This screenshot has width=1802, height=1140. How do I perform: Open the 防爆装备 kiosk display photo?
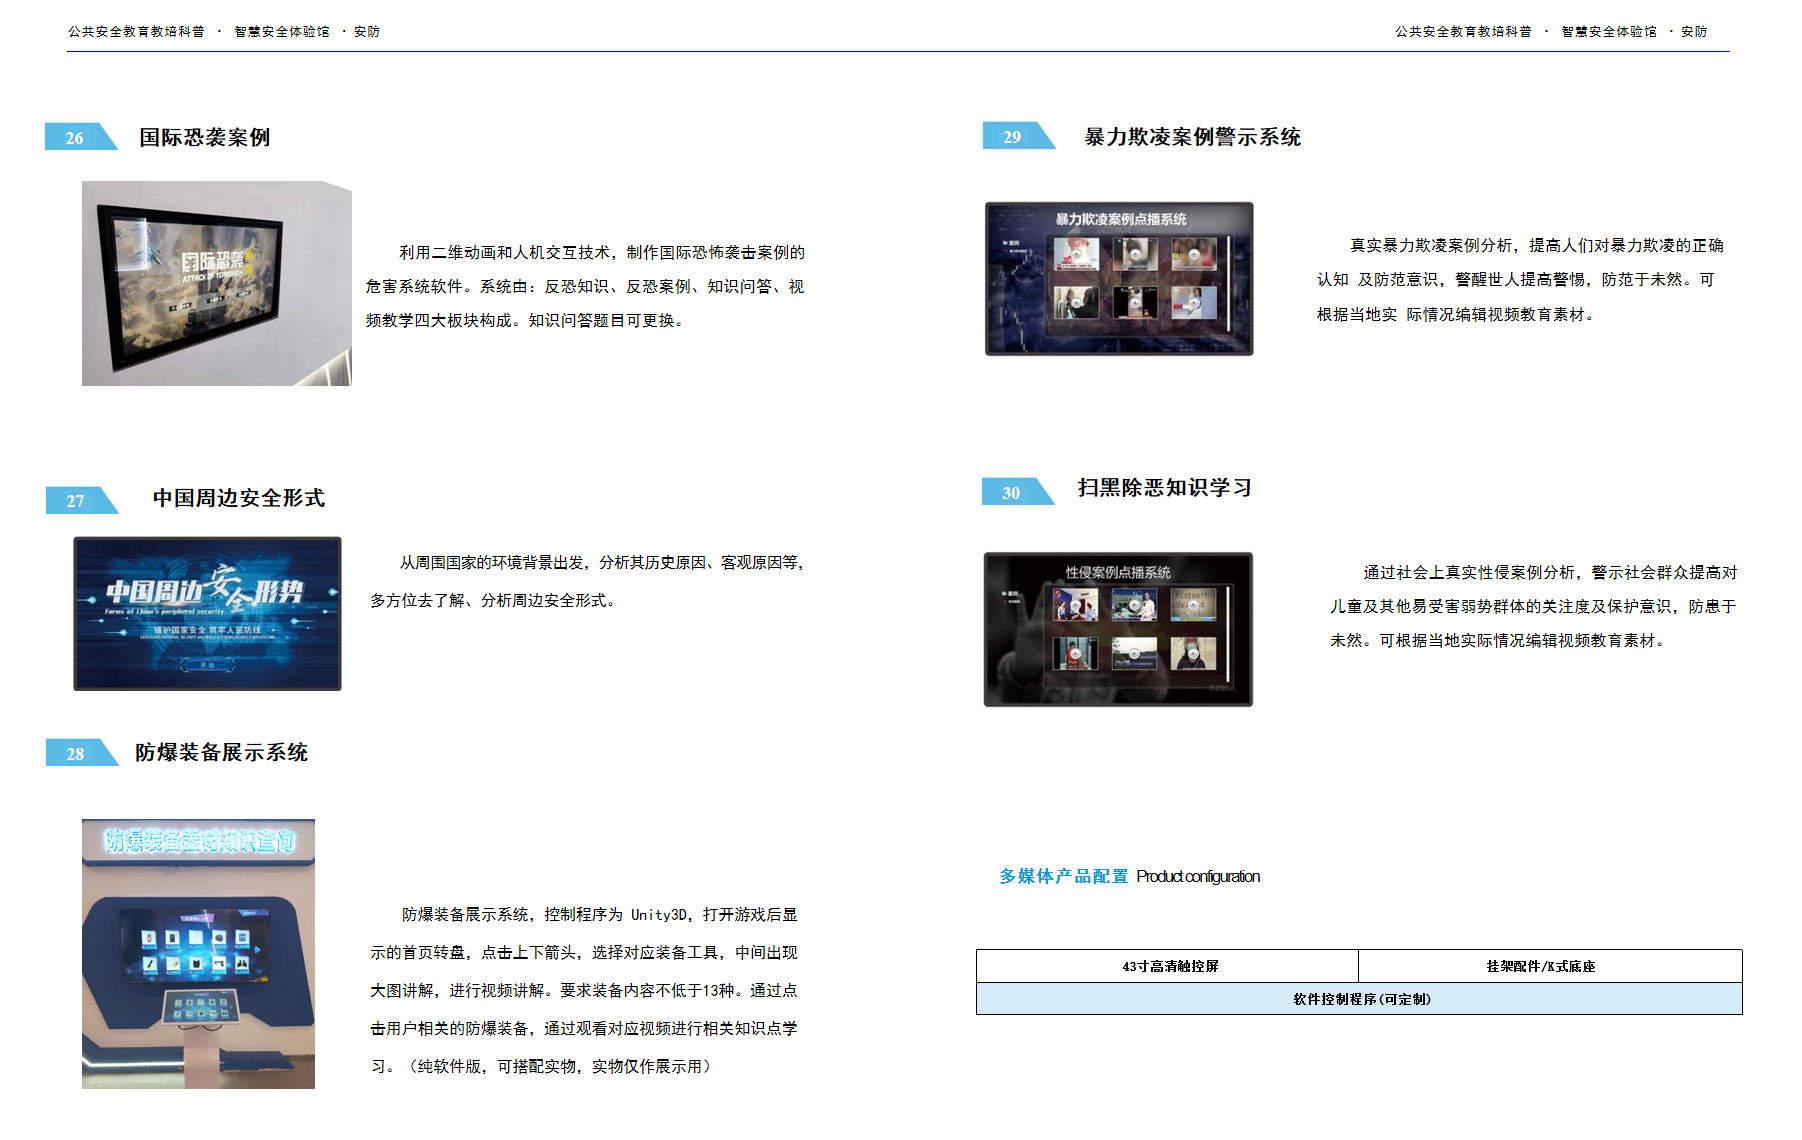click(198, 953)
